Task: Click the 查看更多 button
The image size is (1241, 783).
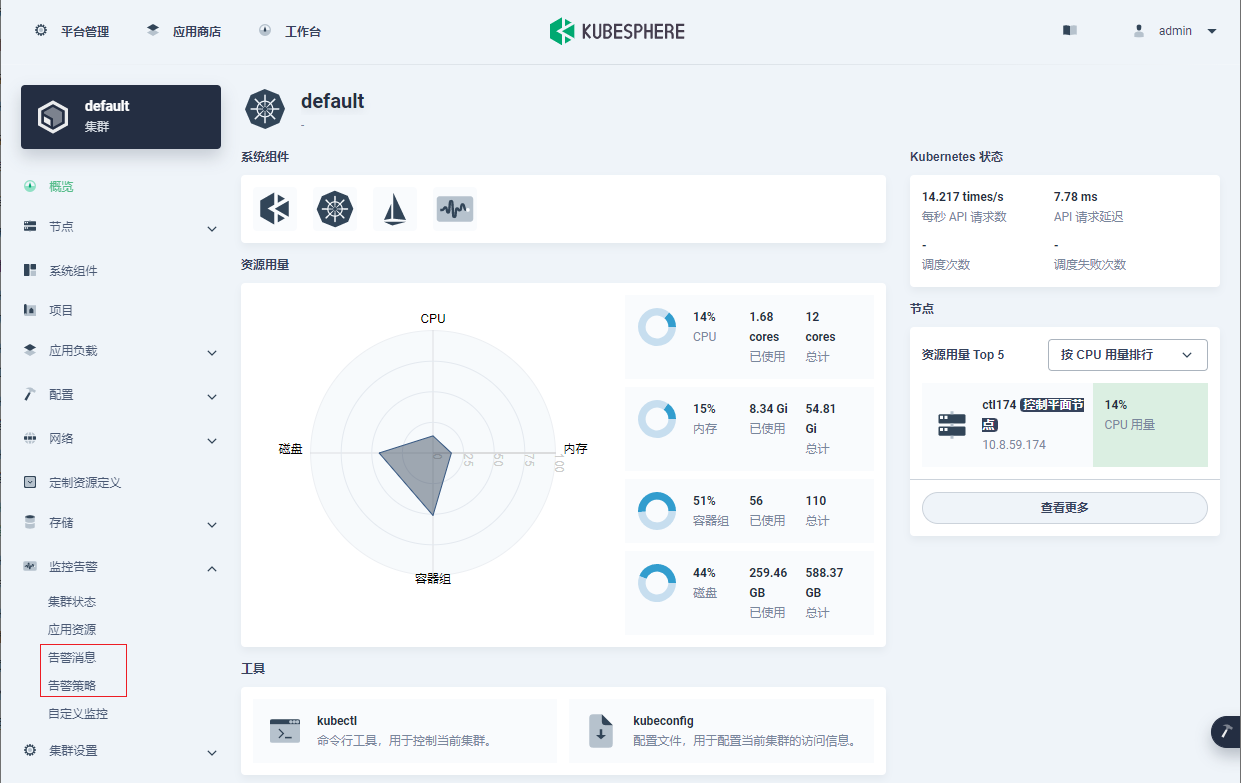Action: point(1064,507)
